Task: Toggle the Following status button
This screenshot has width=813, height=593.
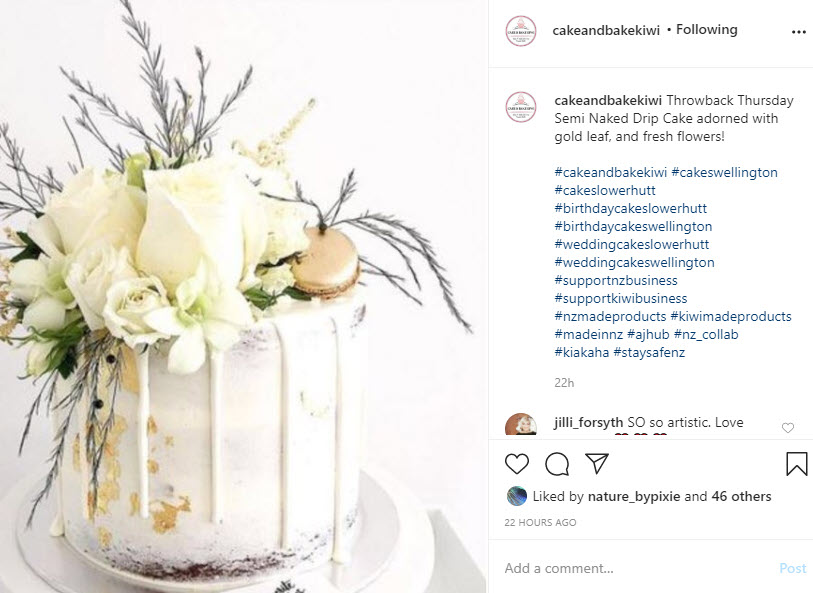Action: pyautogui.click(x=706, y=30)
